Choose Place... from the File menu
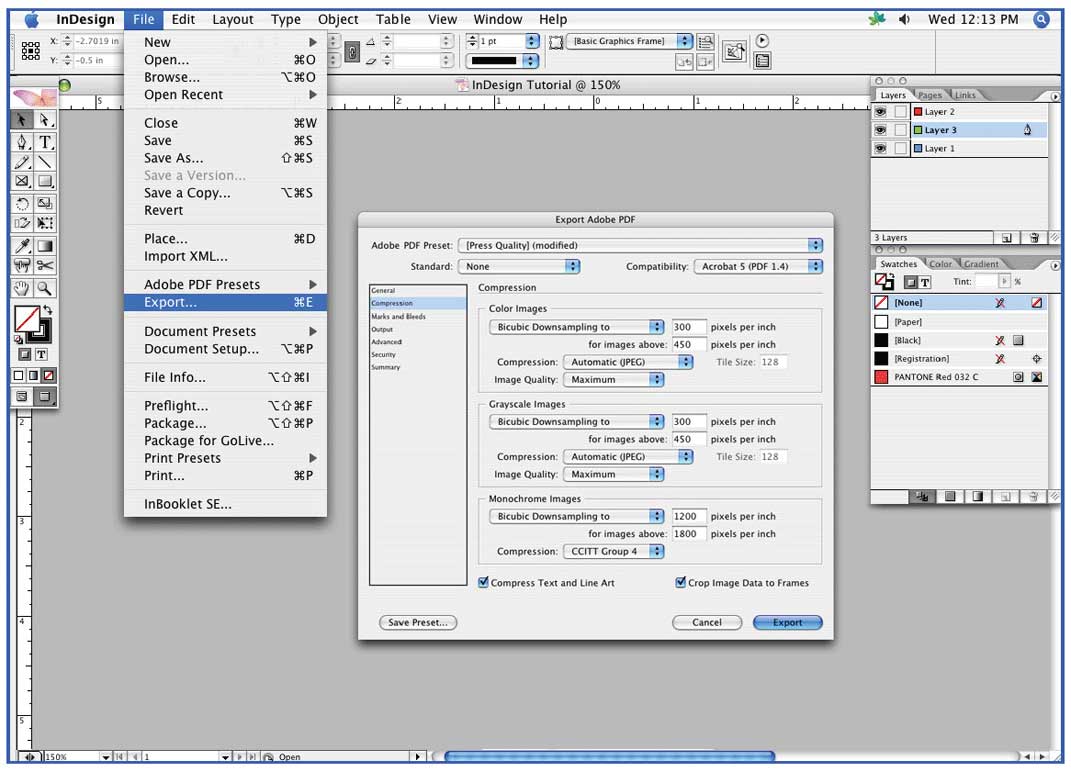This screenshot has width=1071, height=772. [225, 238]
